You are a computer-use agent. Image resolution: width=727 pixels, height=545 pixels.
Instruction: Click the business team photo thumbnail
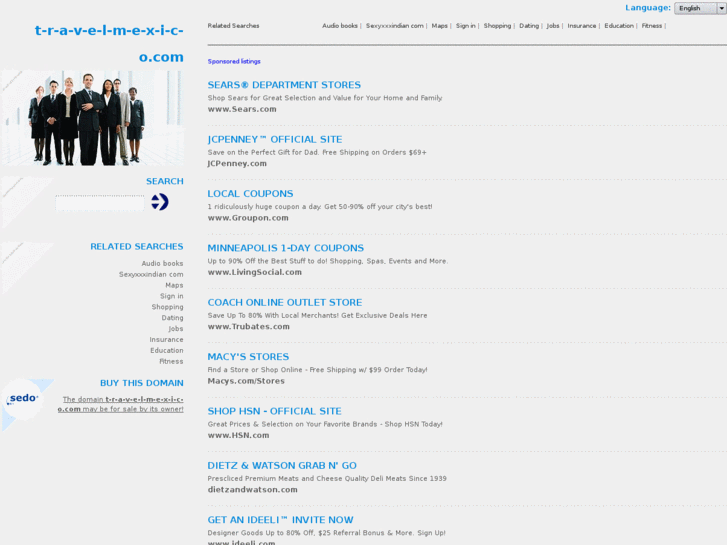92,118
